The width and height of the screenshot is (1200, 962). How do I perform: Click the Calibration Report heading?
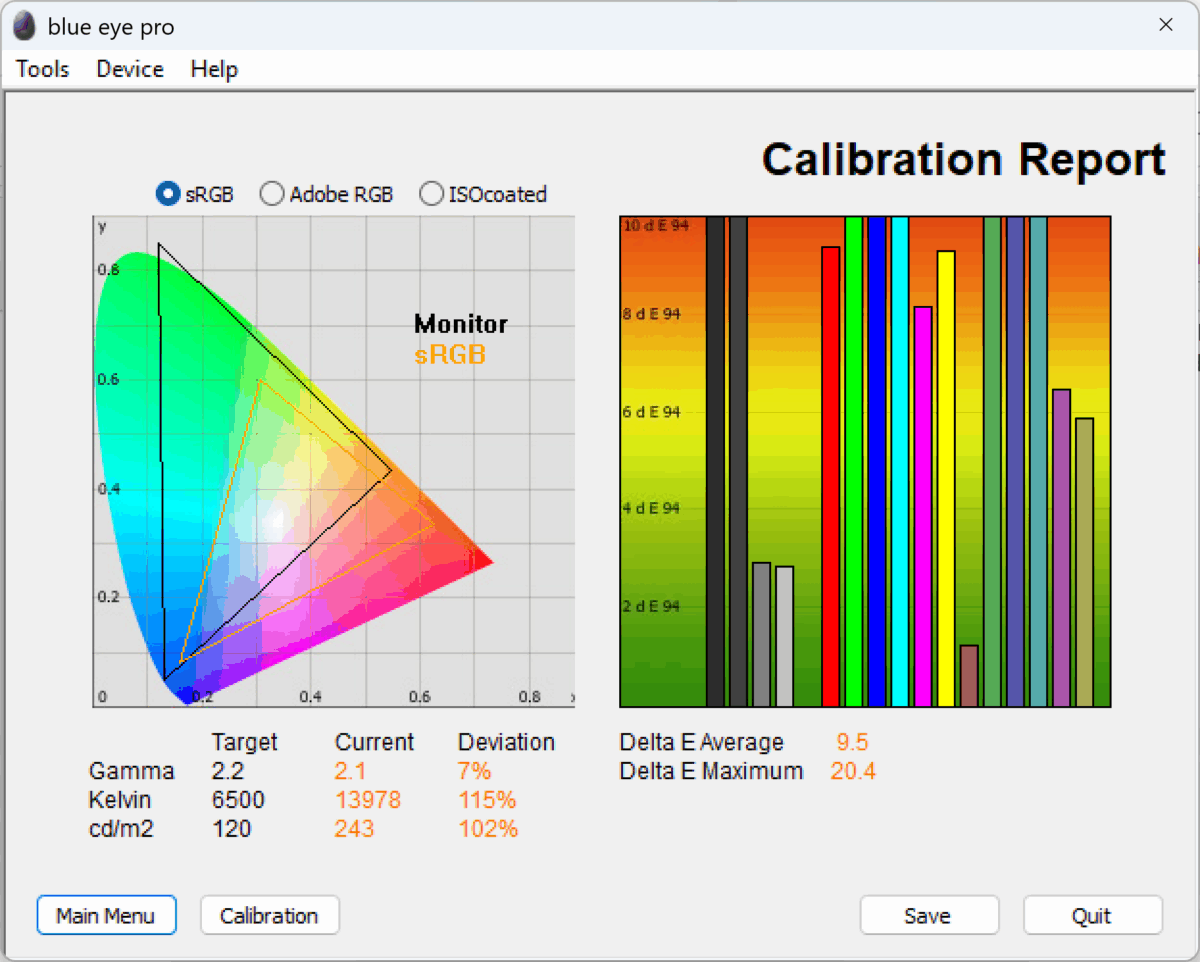point(963,159)
